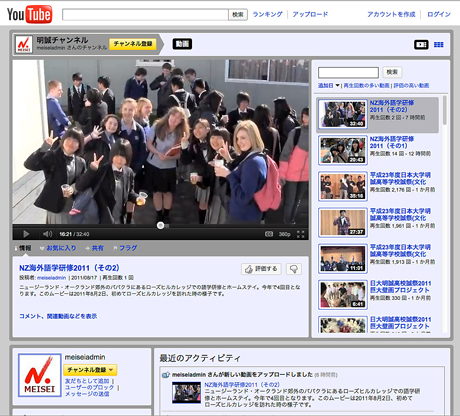Open the ランキング link
The image size is (460, 416).
267,14
